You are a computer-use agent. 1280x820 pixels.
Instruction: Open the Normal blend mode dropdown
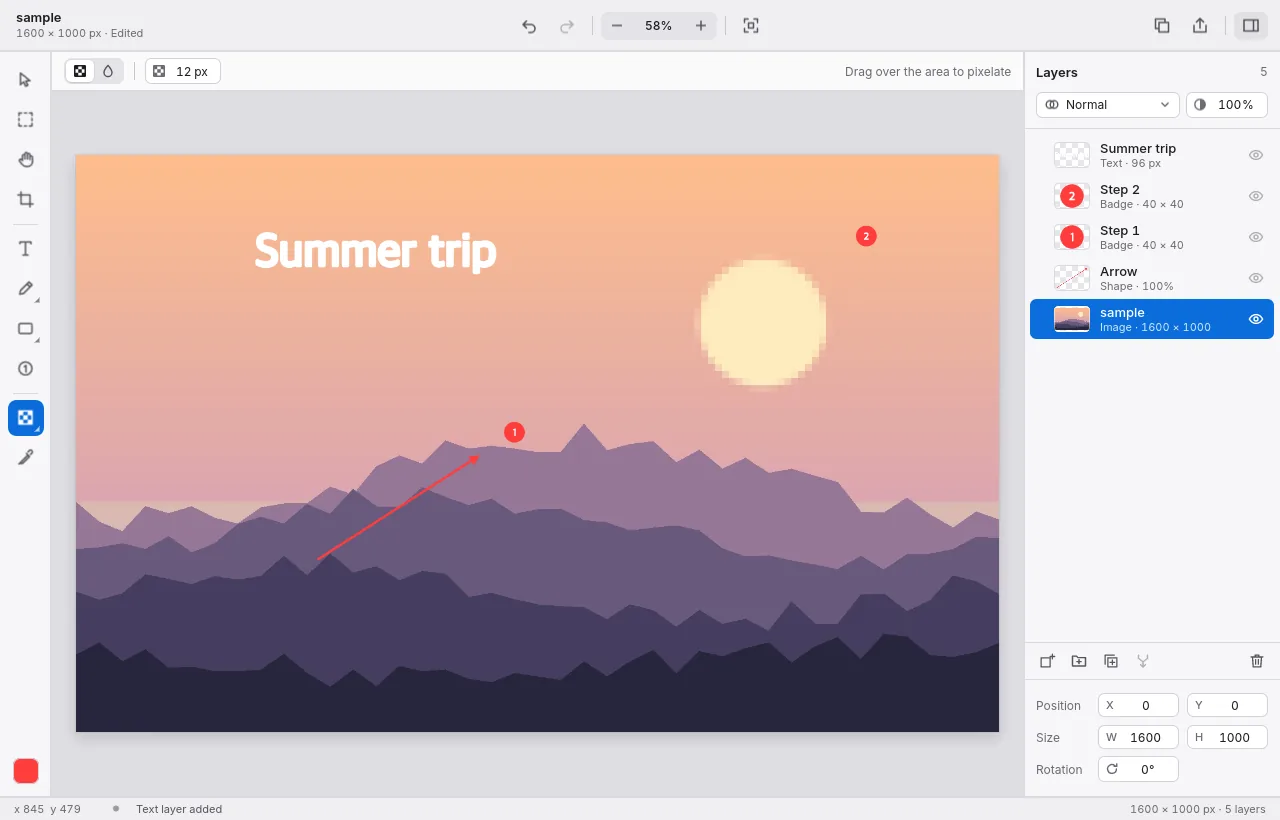click(x=1107, y=105)
